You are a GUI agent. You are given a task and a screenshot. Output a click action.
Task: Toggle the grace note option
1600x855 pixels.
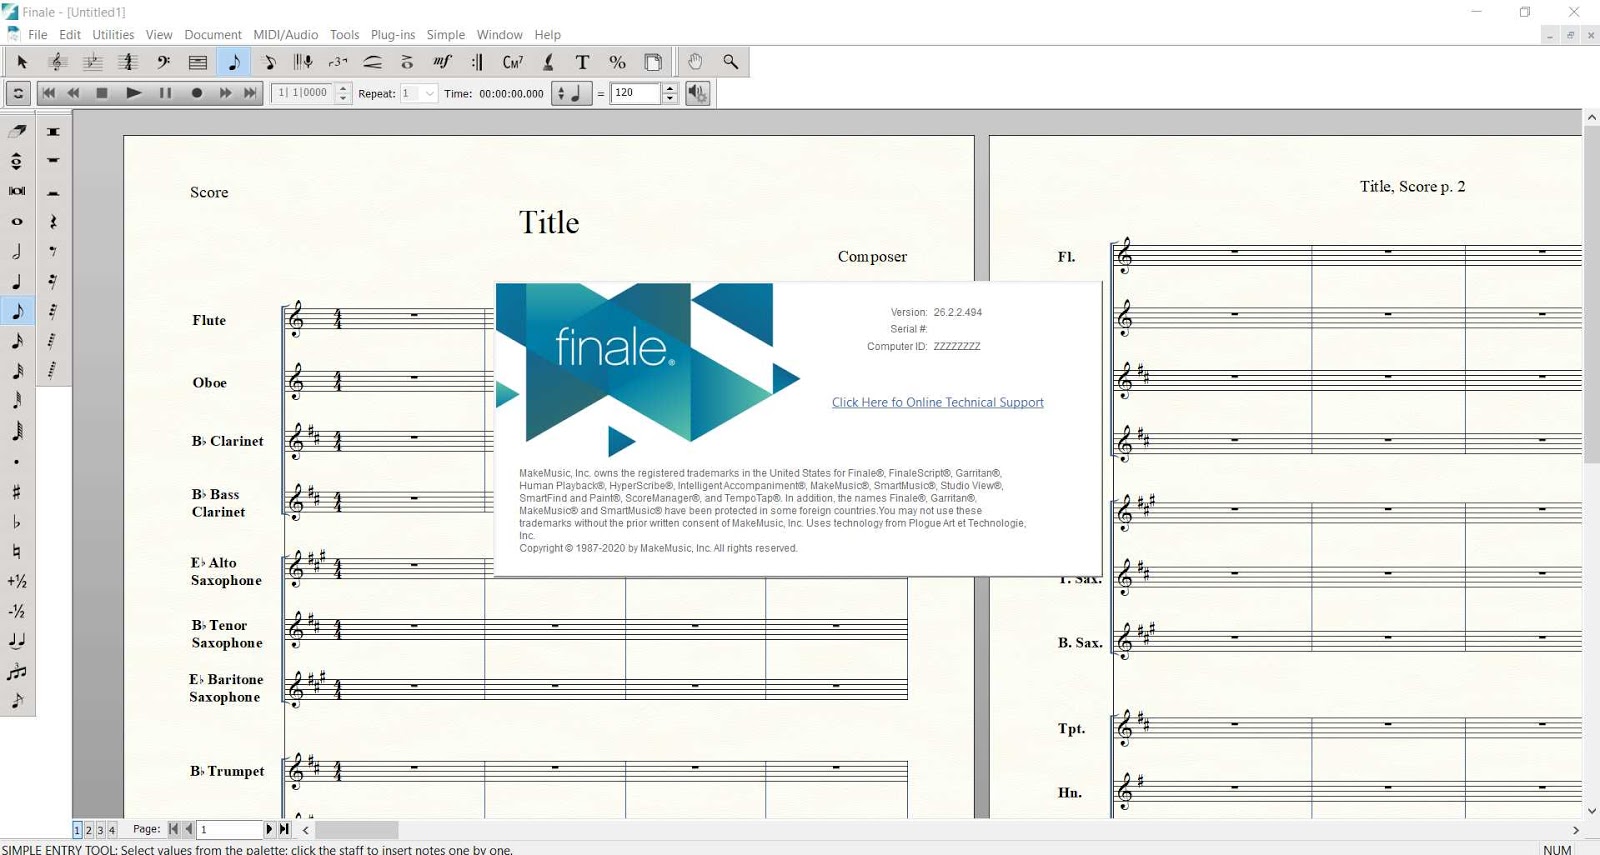coord(17,701)
